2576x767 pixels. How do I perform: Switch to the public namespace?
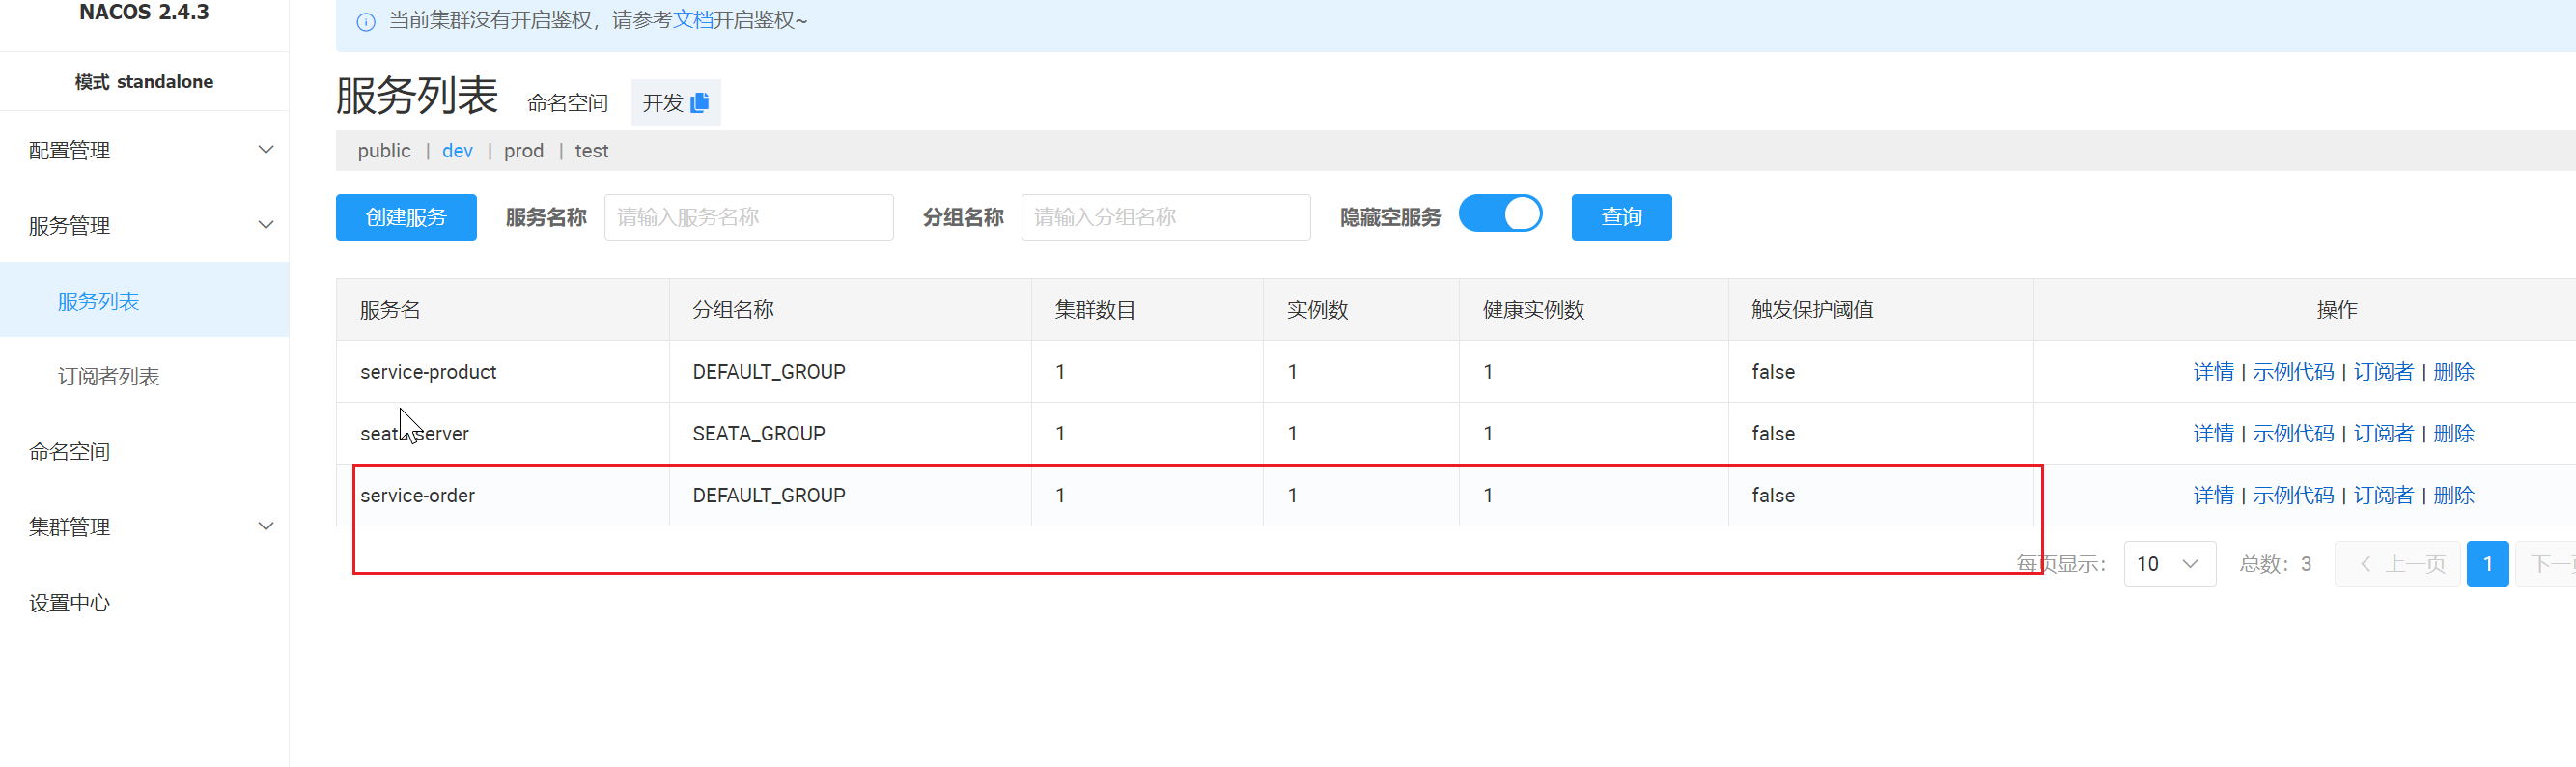click(x=384, y=151)
